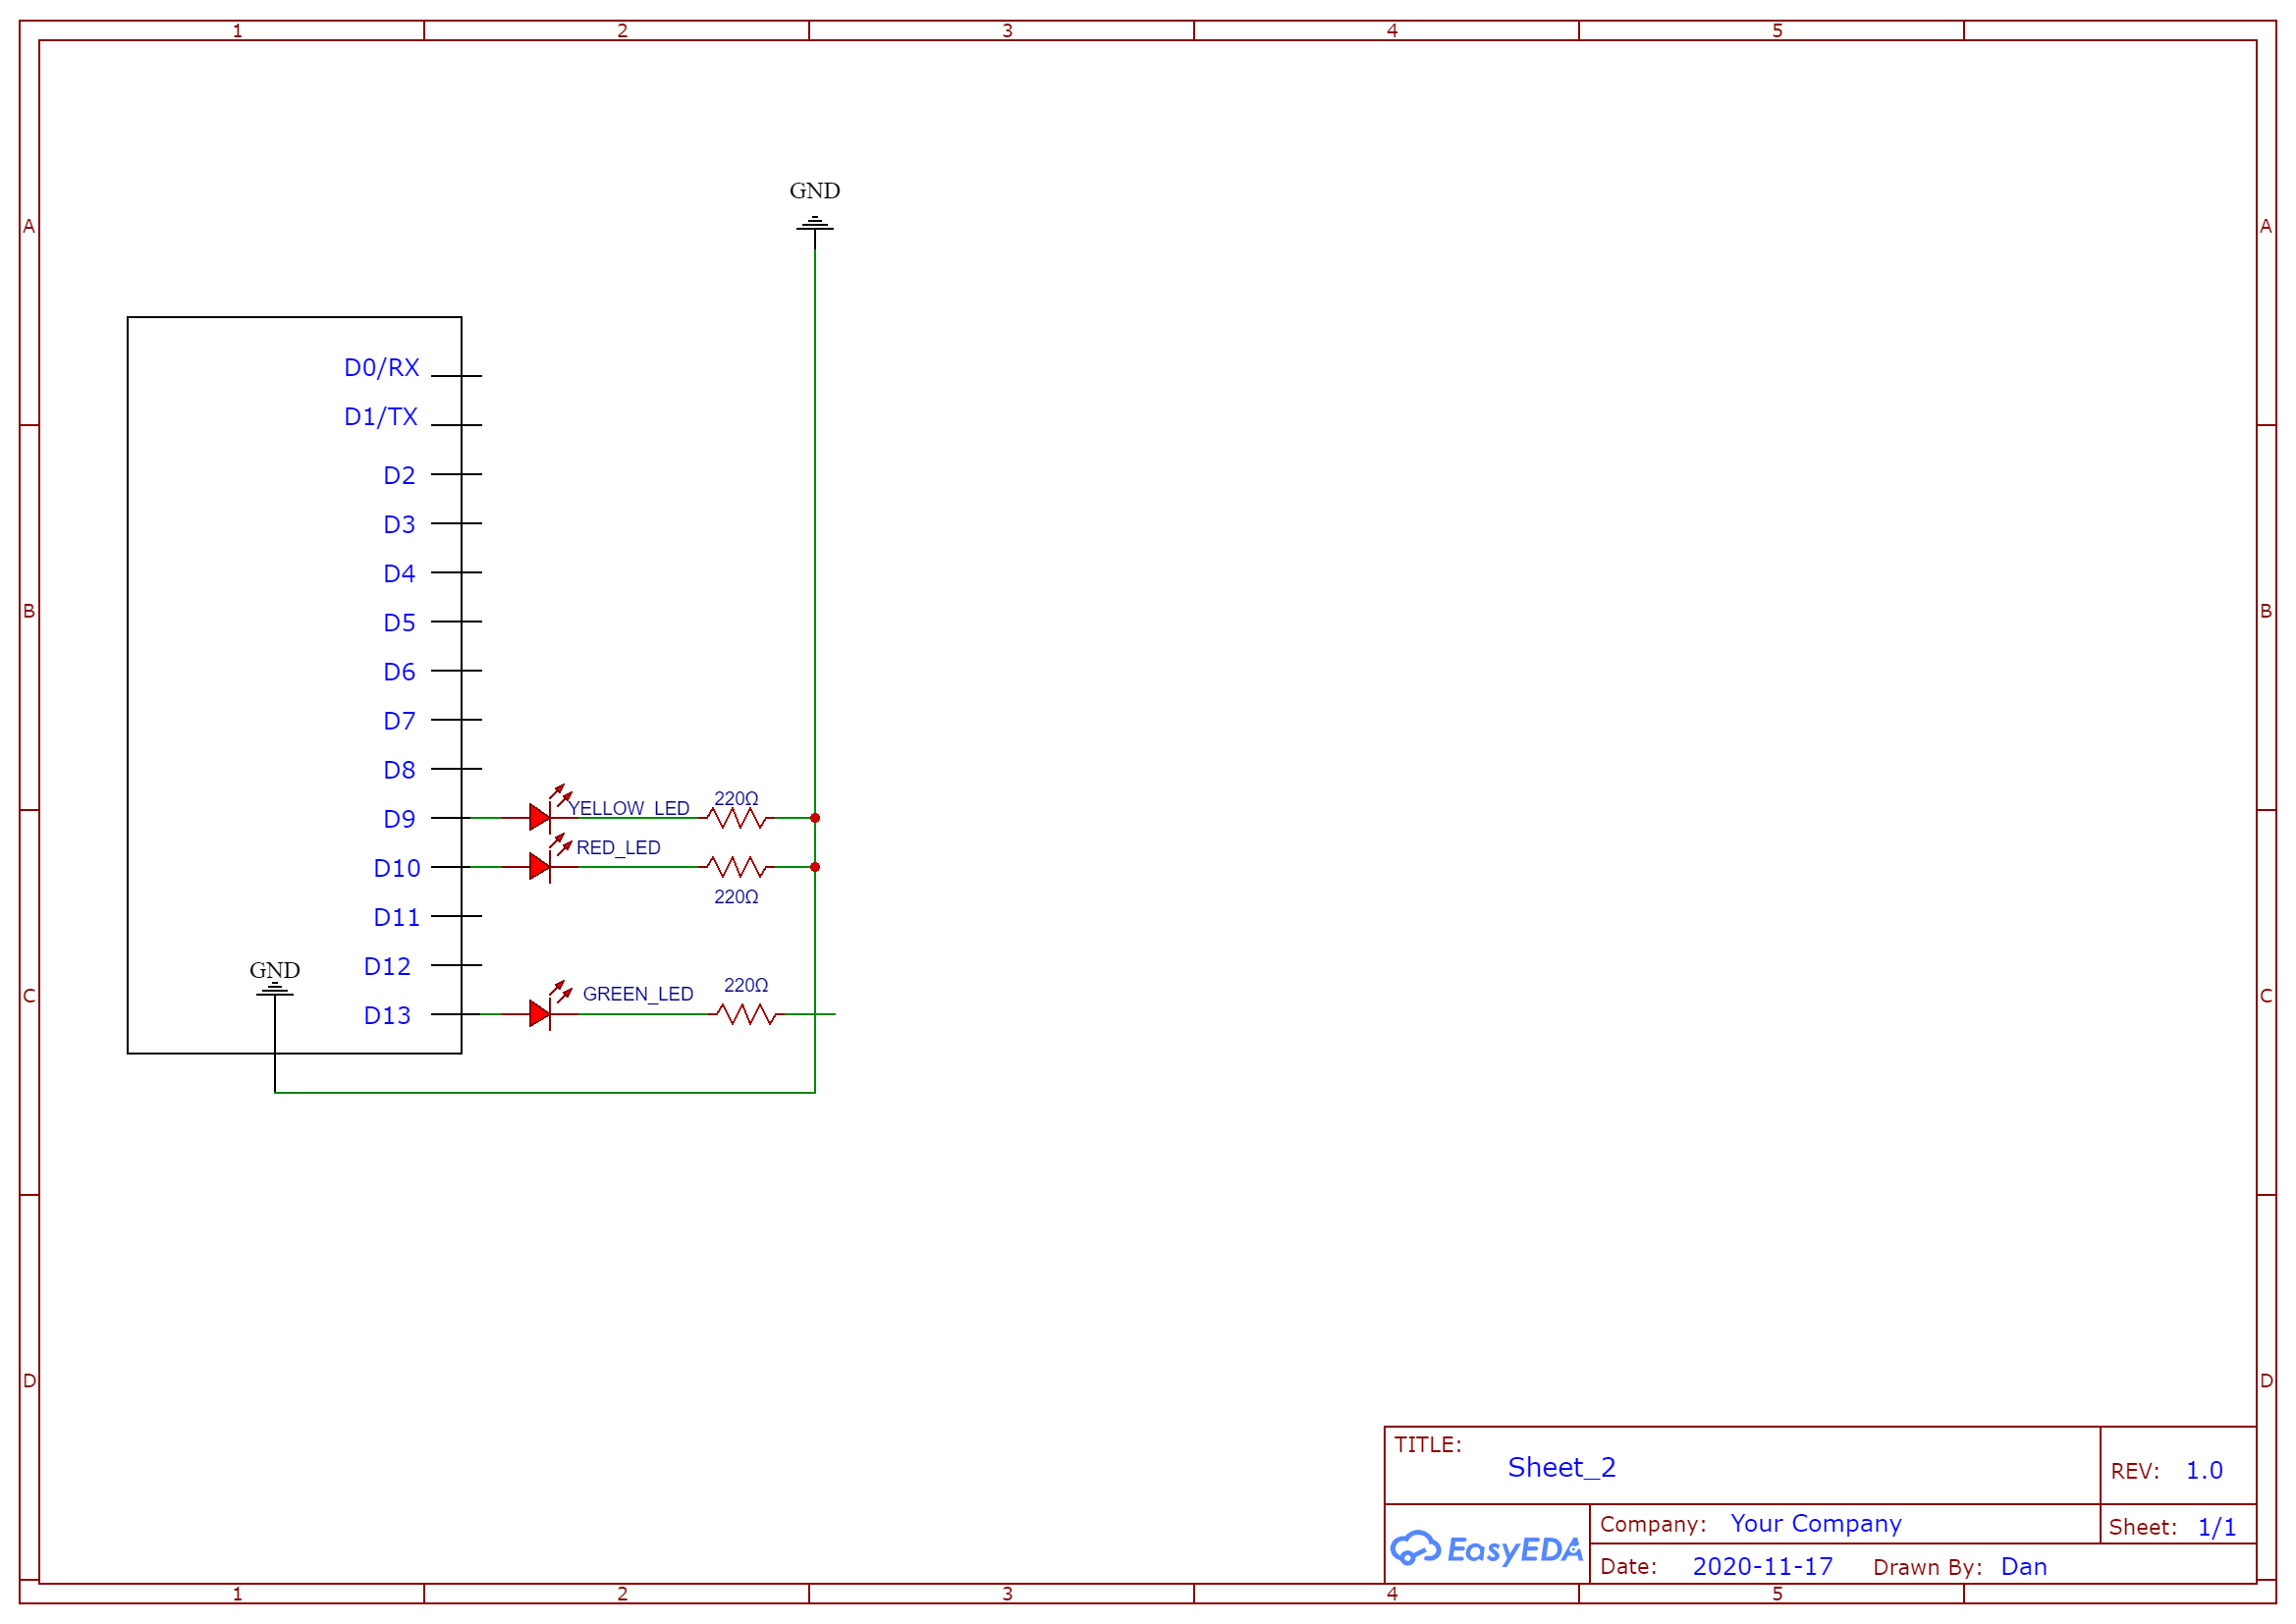Image resolution: width=2296 pixels, height=1624 pixels.
Task: Click the EasyEDA logo in the title block
Action: point(1486,1549)
